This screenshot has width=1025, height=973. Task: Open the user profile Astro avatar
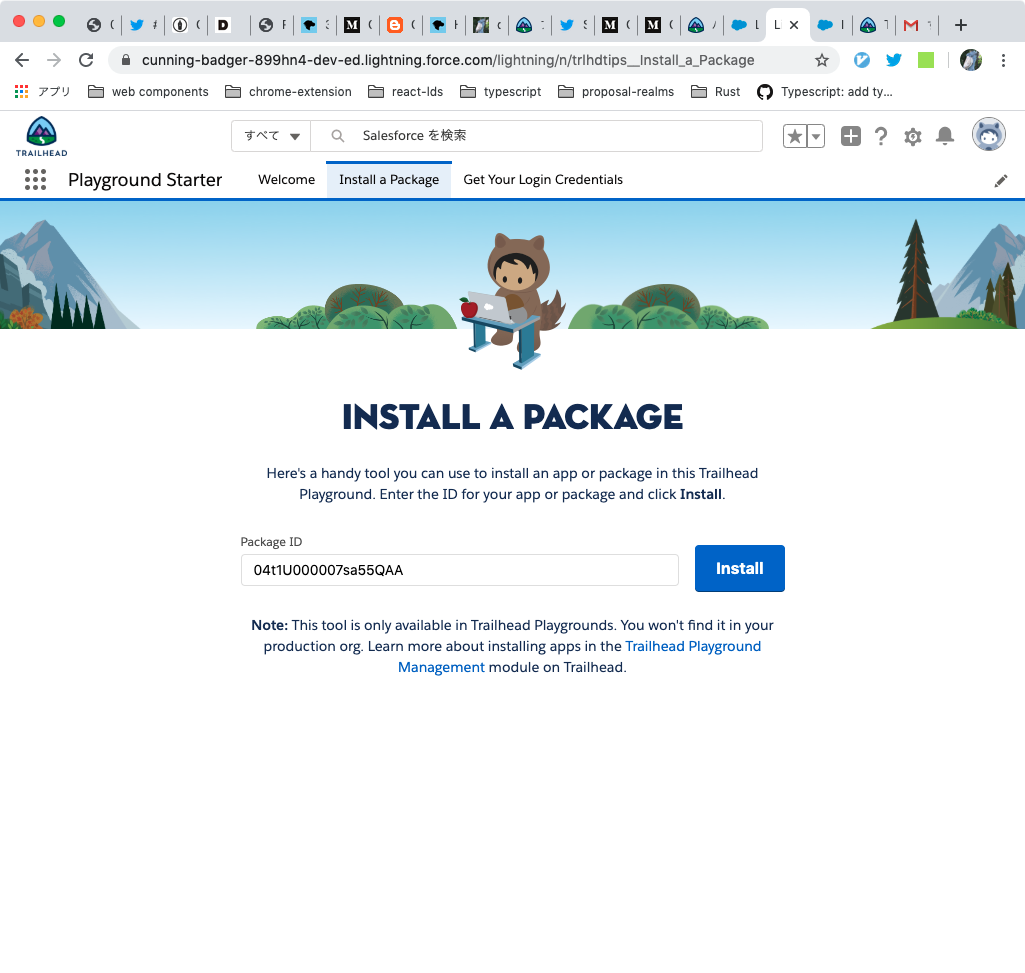pyautogui.click(x=988, y=135)
